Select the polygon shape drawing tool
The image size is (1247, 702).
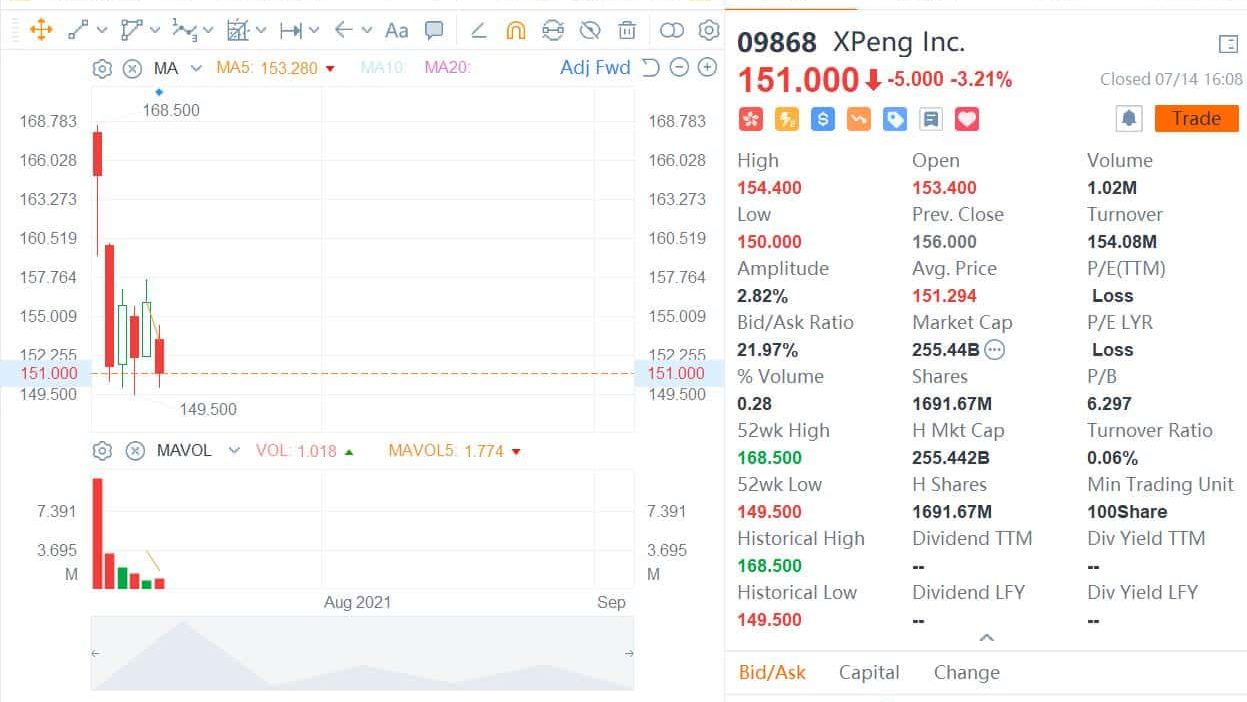(x=131, y=30)
